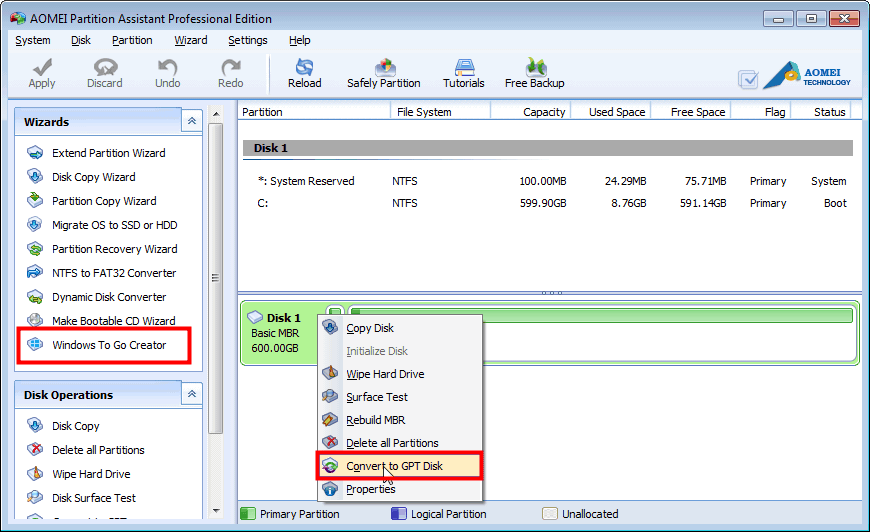
Task: Open Partition Recovery Wizard link
Action: pos(115,249)
